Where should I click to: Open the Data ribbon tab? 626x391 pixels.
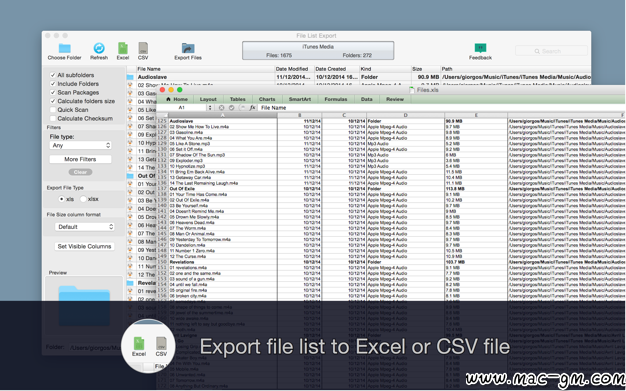366,99
